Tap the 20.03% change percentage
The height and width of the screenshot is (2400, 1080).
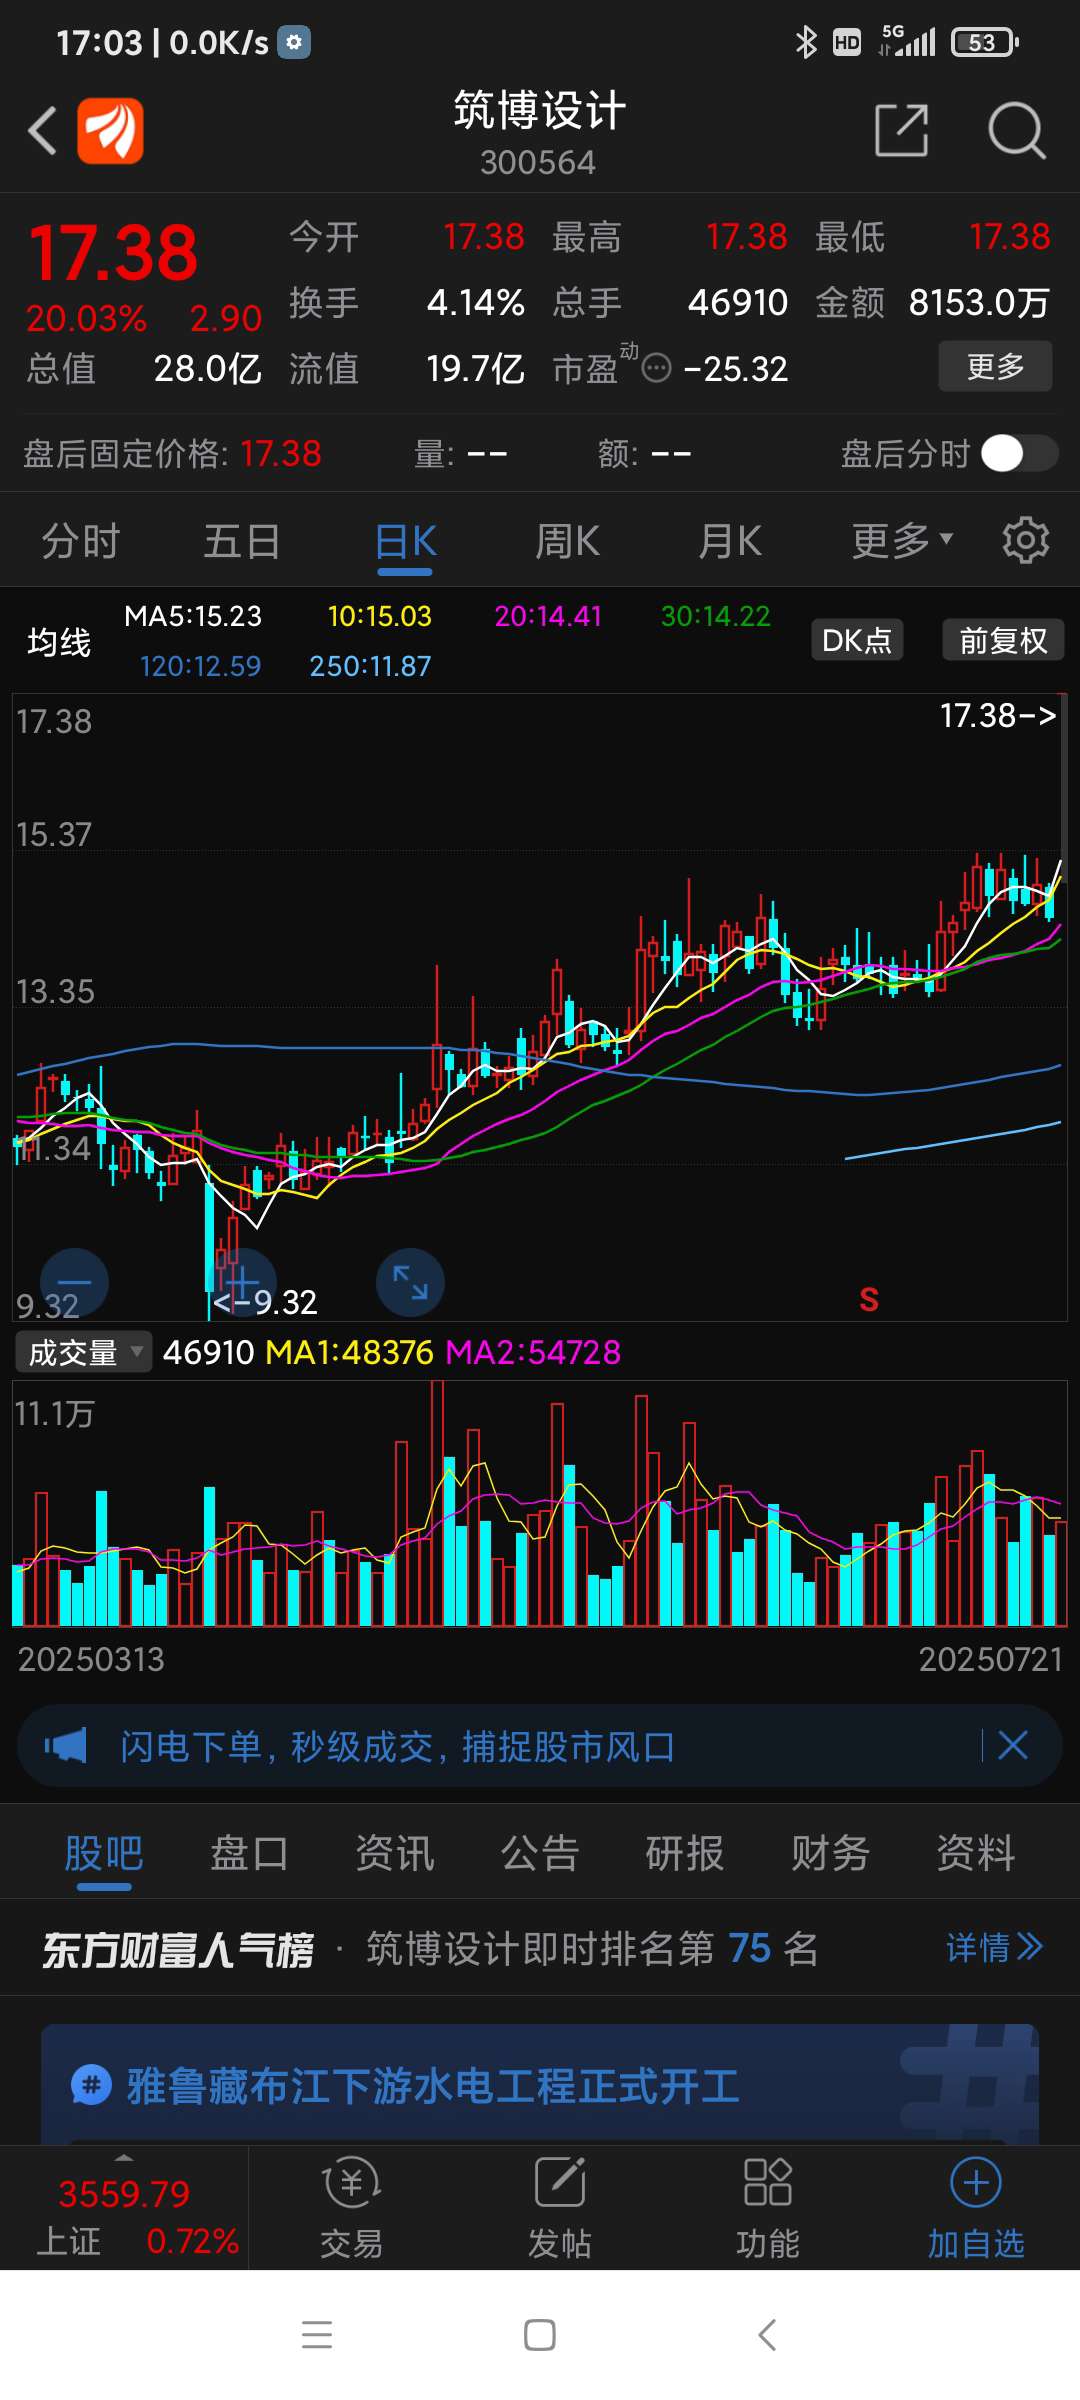86,318
